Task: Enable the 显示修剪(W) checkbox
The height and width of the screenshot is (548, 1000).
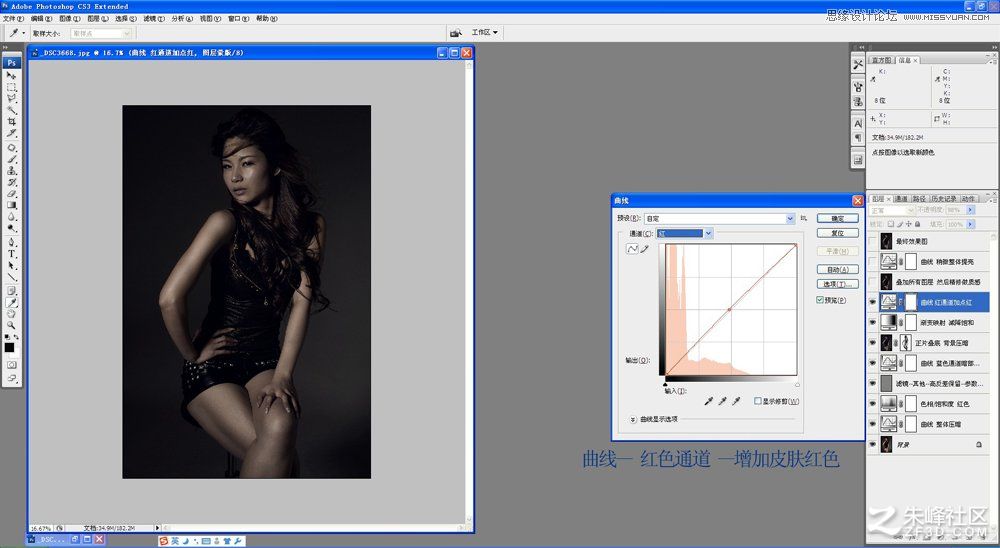Action: tap(758, 401)
